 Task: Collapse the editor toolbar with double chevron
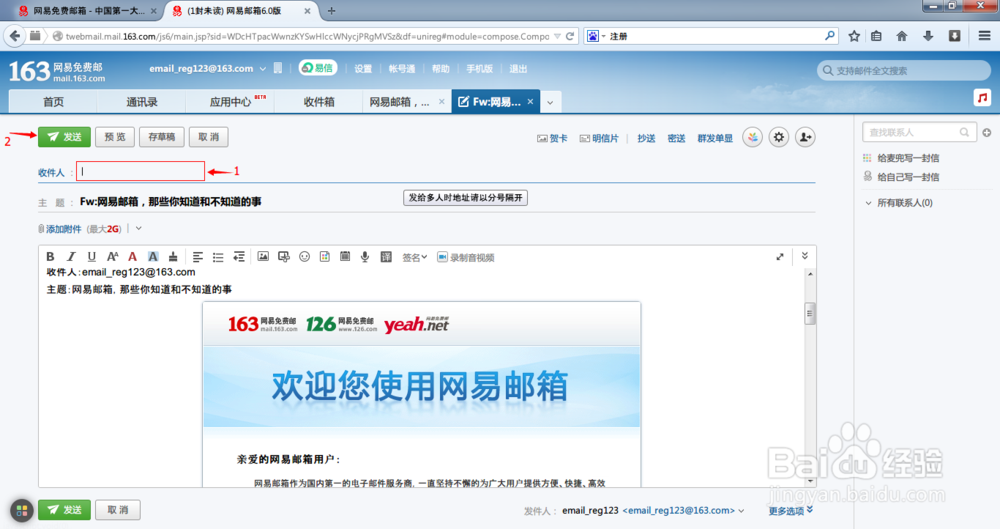[805, 256]
